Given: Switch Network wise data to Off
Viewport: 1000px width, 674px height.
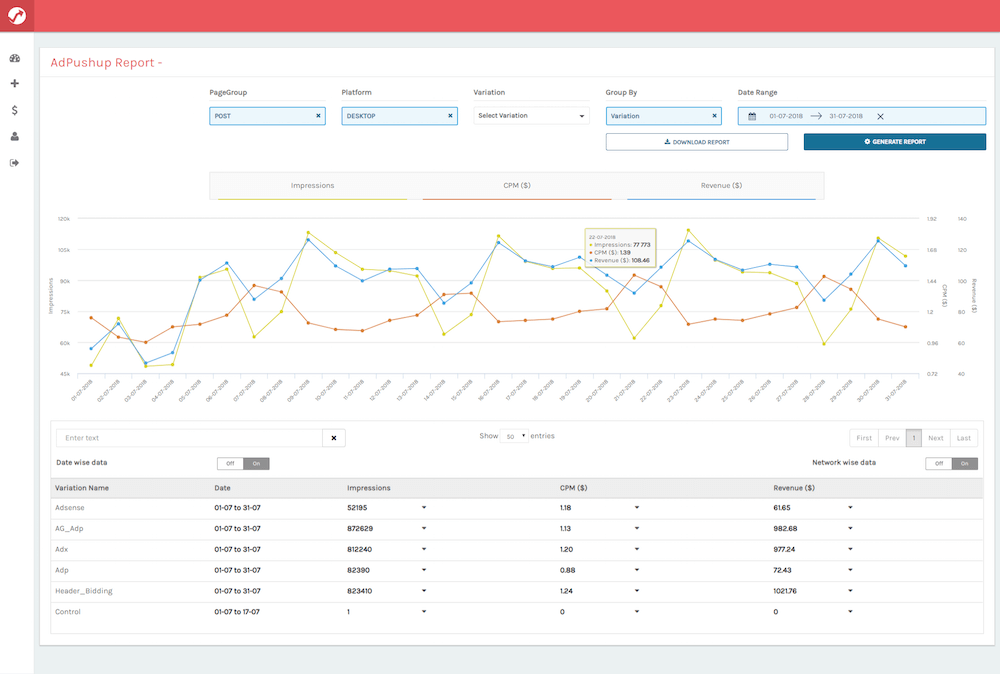Looking at the screenshot, I should [939, 464].
